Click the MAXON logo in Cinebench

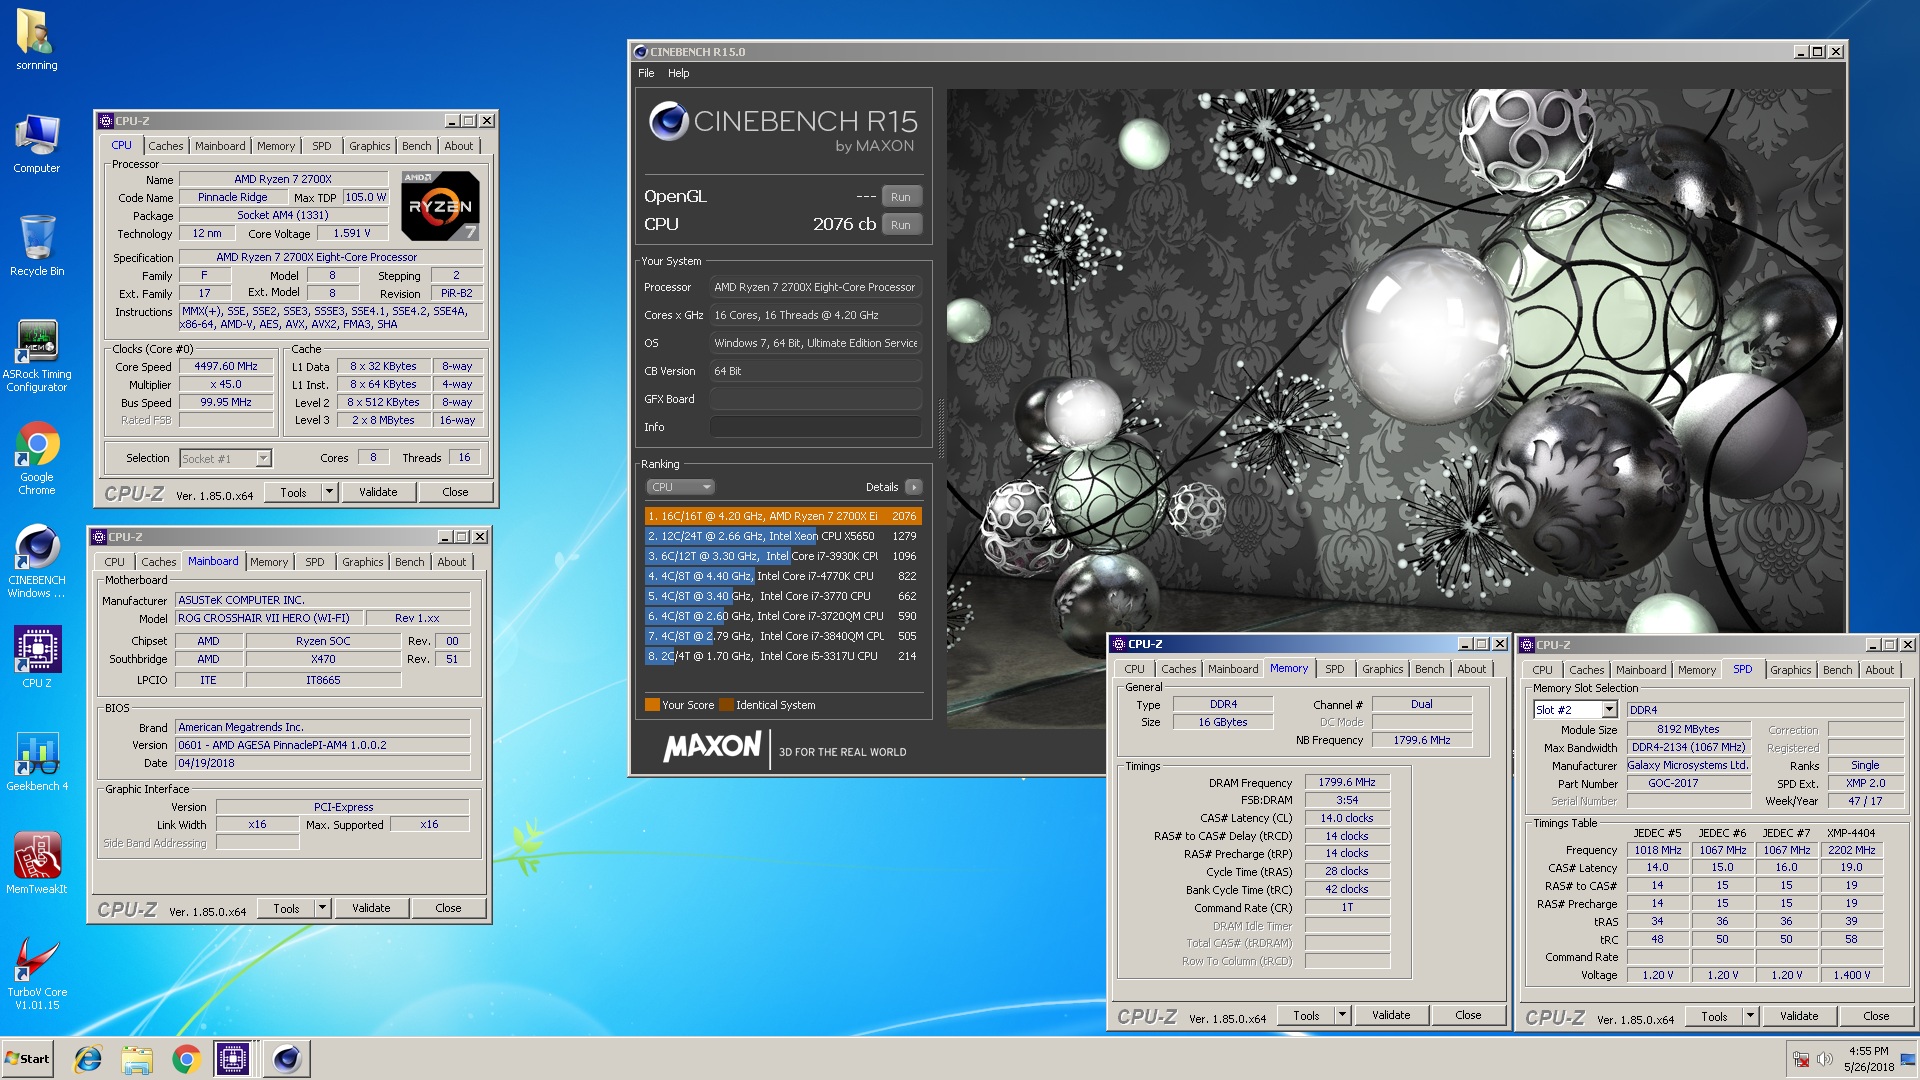pyautogui.click(x=712, y=747)
